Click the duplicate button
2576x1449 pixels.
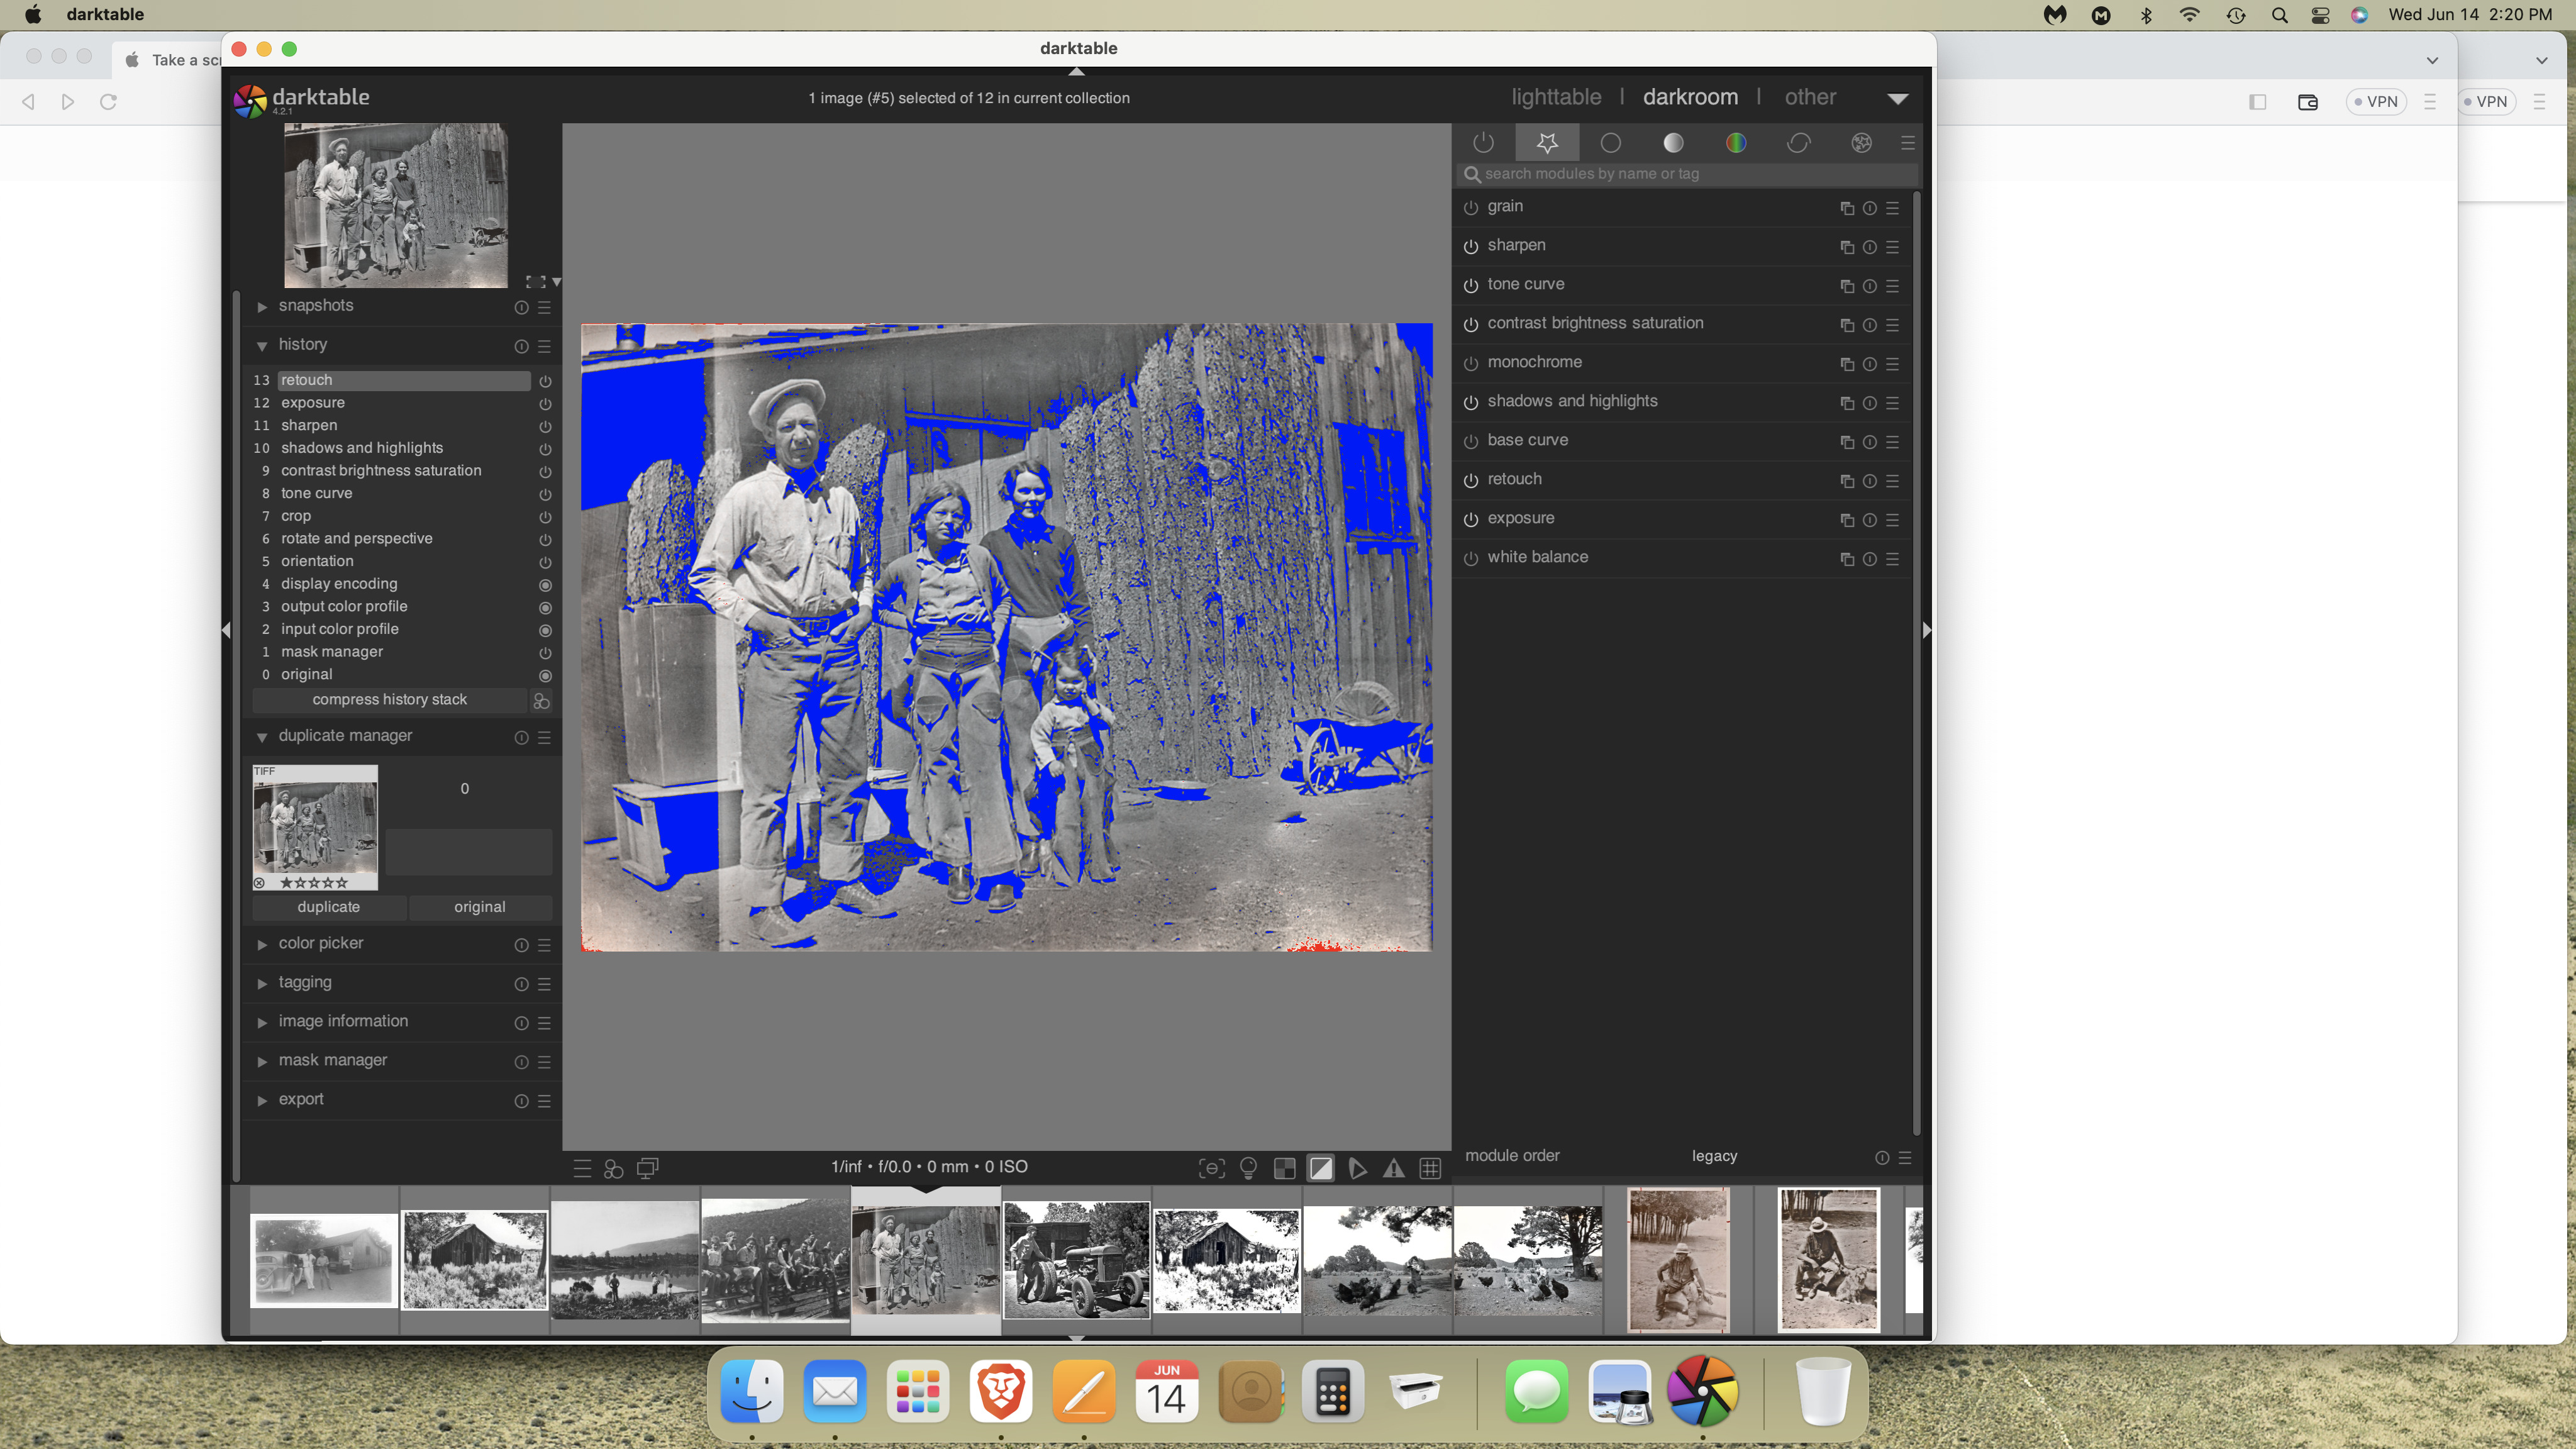328,907
